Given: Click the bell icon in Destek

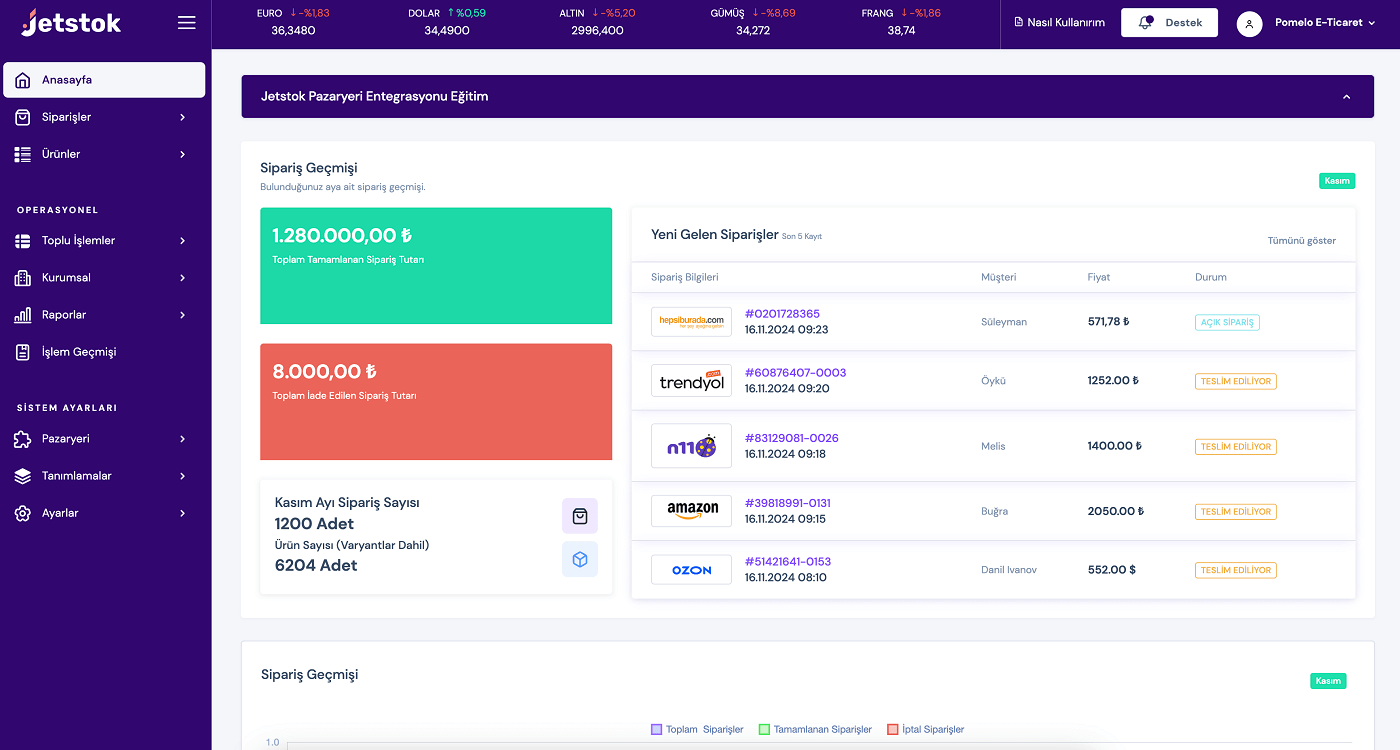Looking at the screenshot, I should coord(1146,22).
